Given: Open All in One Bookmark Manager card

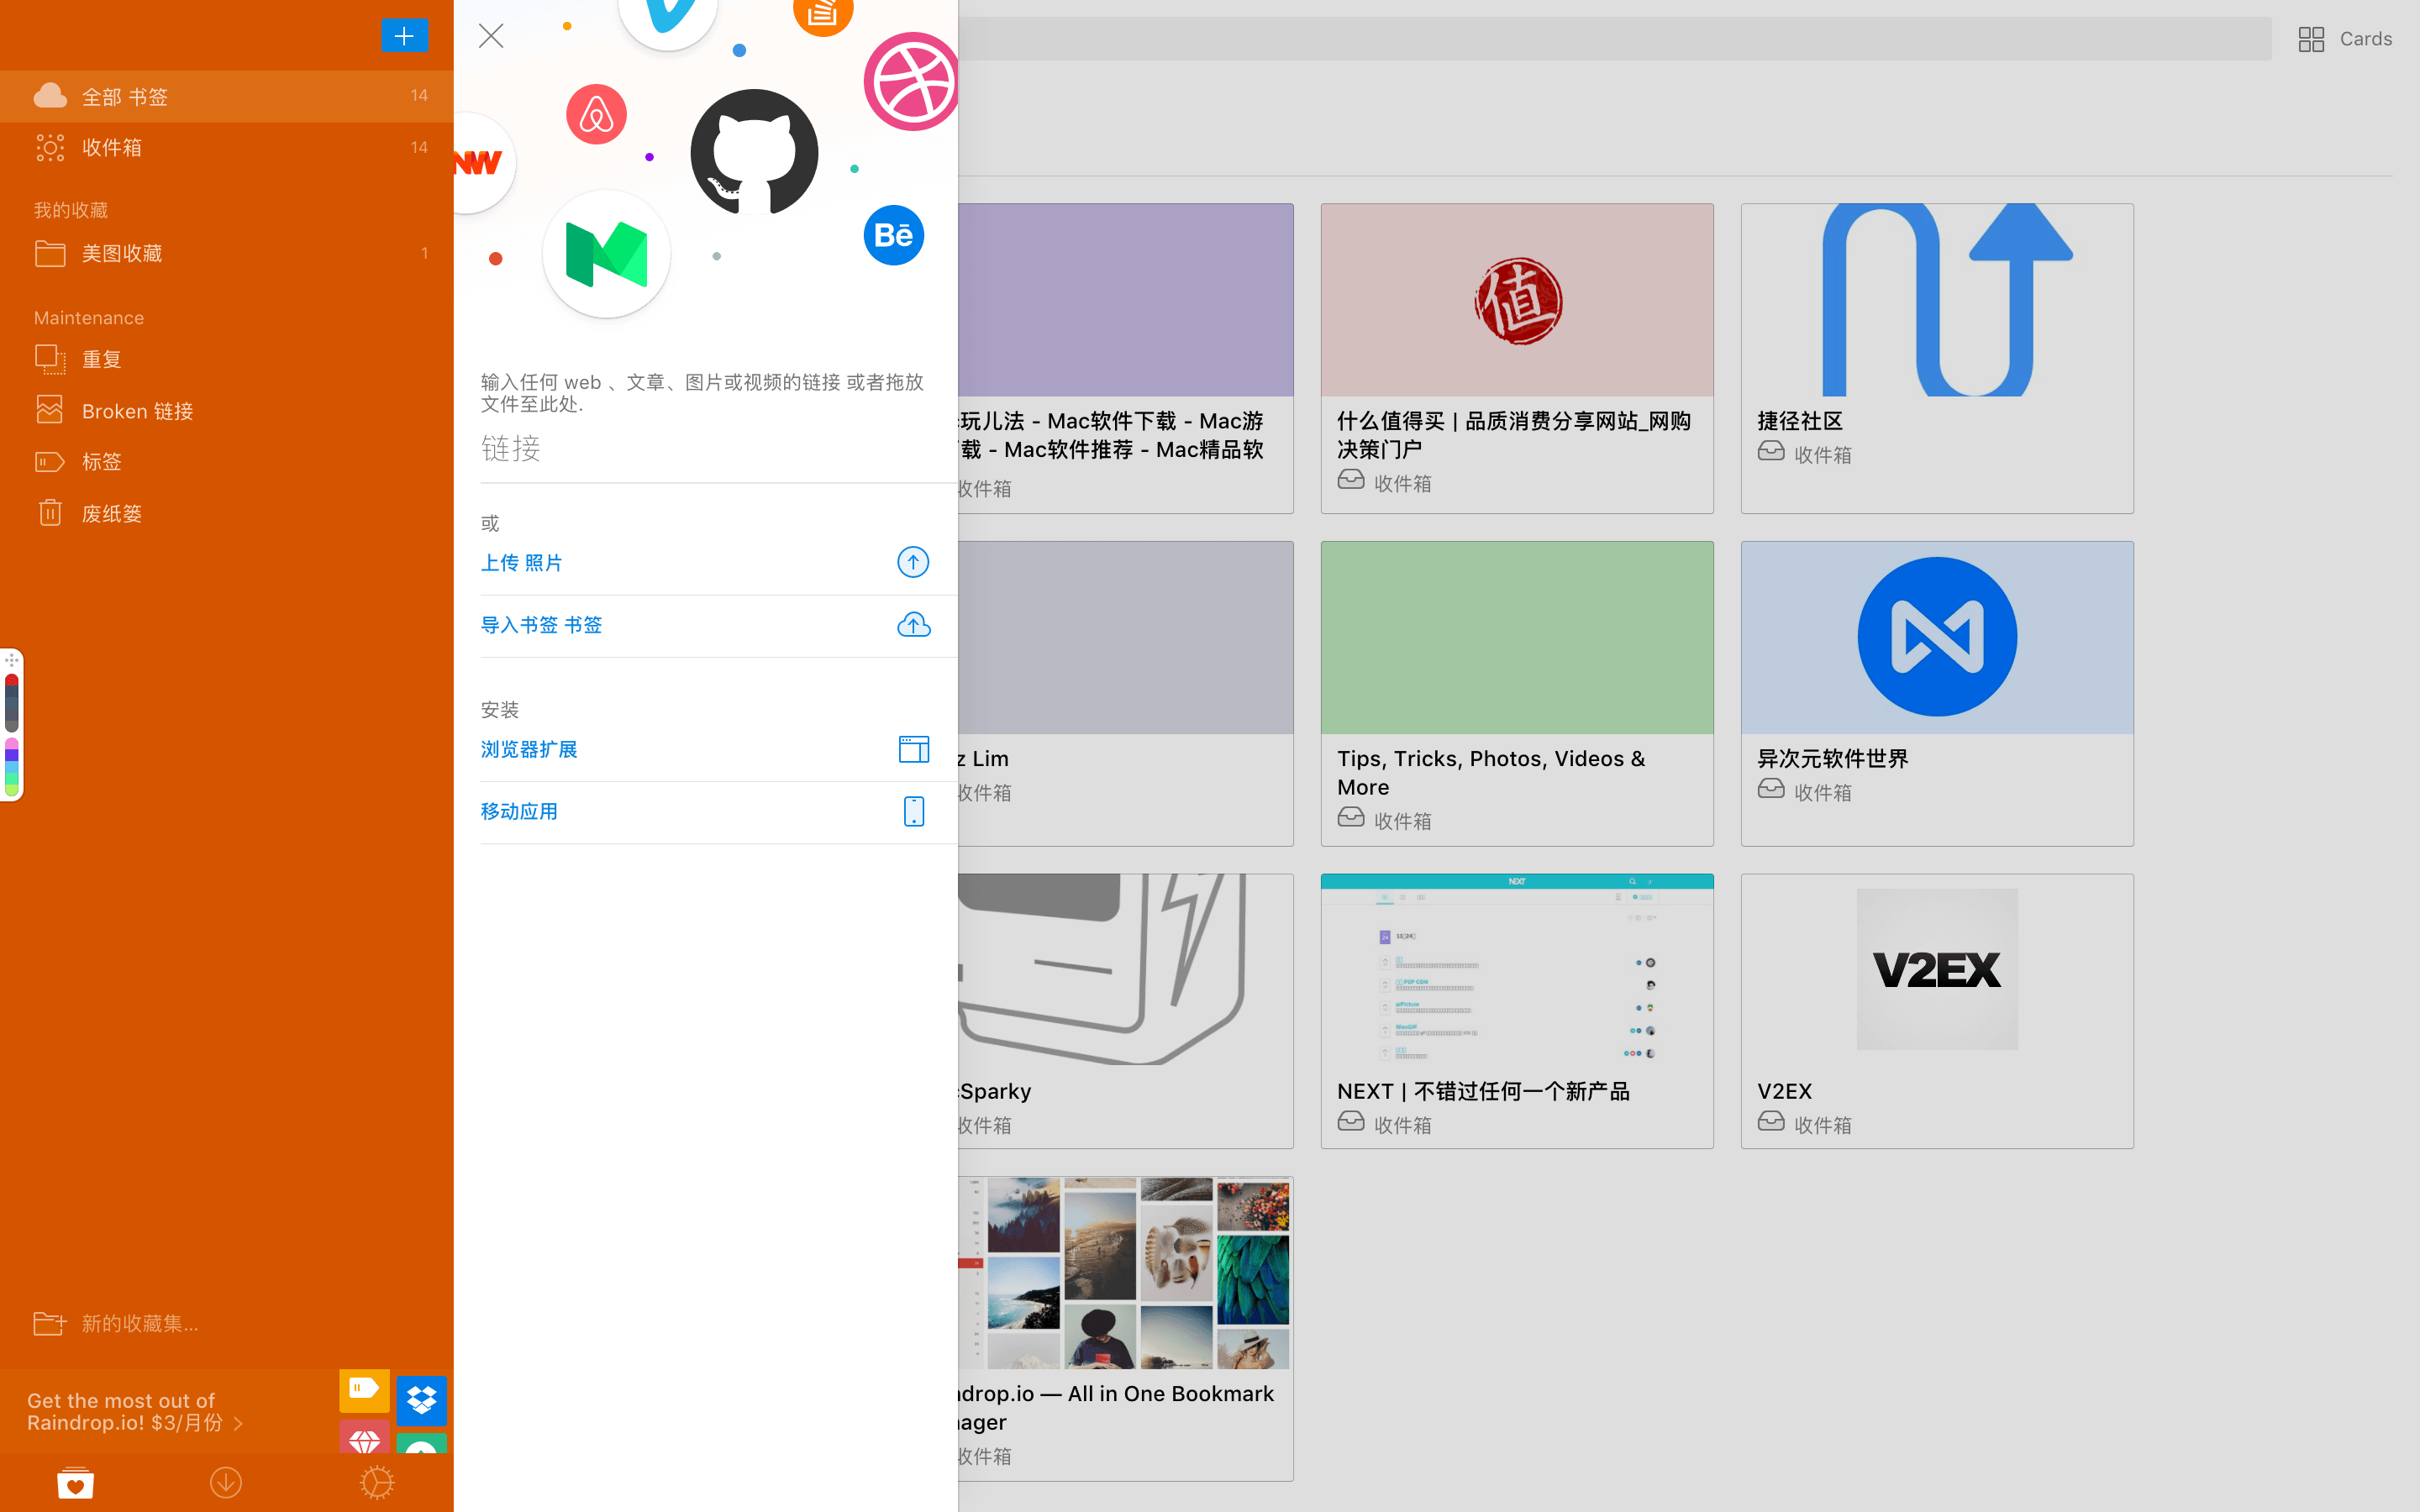Looking at the screenshot, I should tap(1125, 1328).
